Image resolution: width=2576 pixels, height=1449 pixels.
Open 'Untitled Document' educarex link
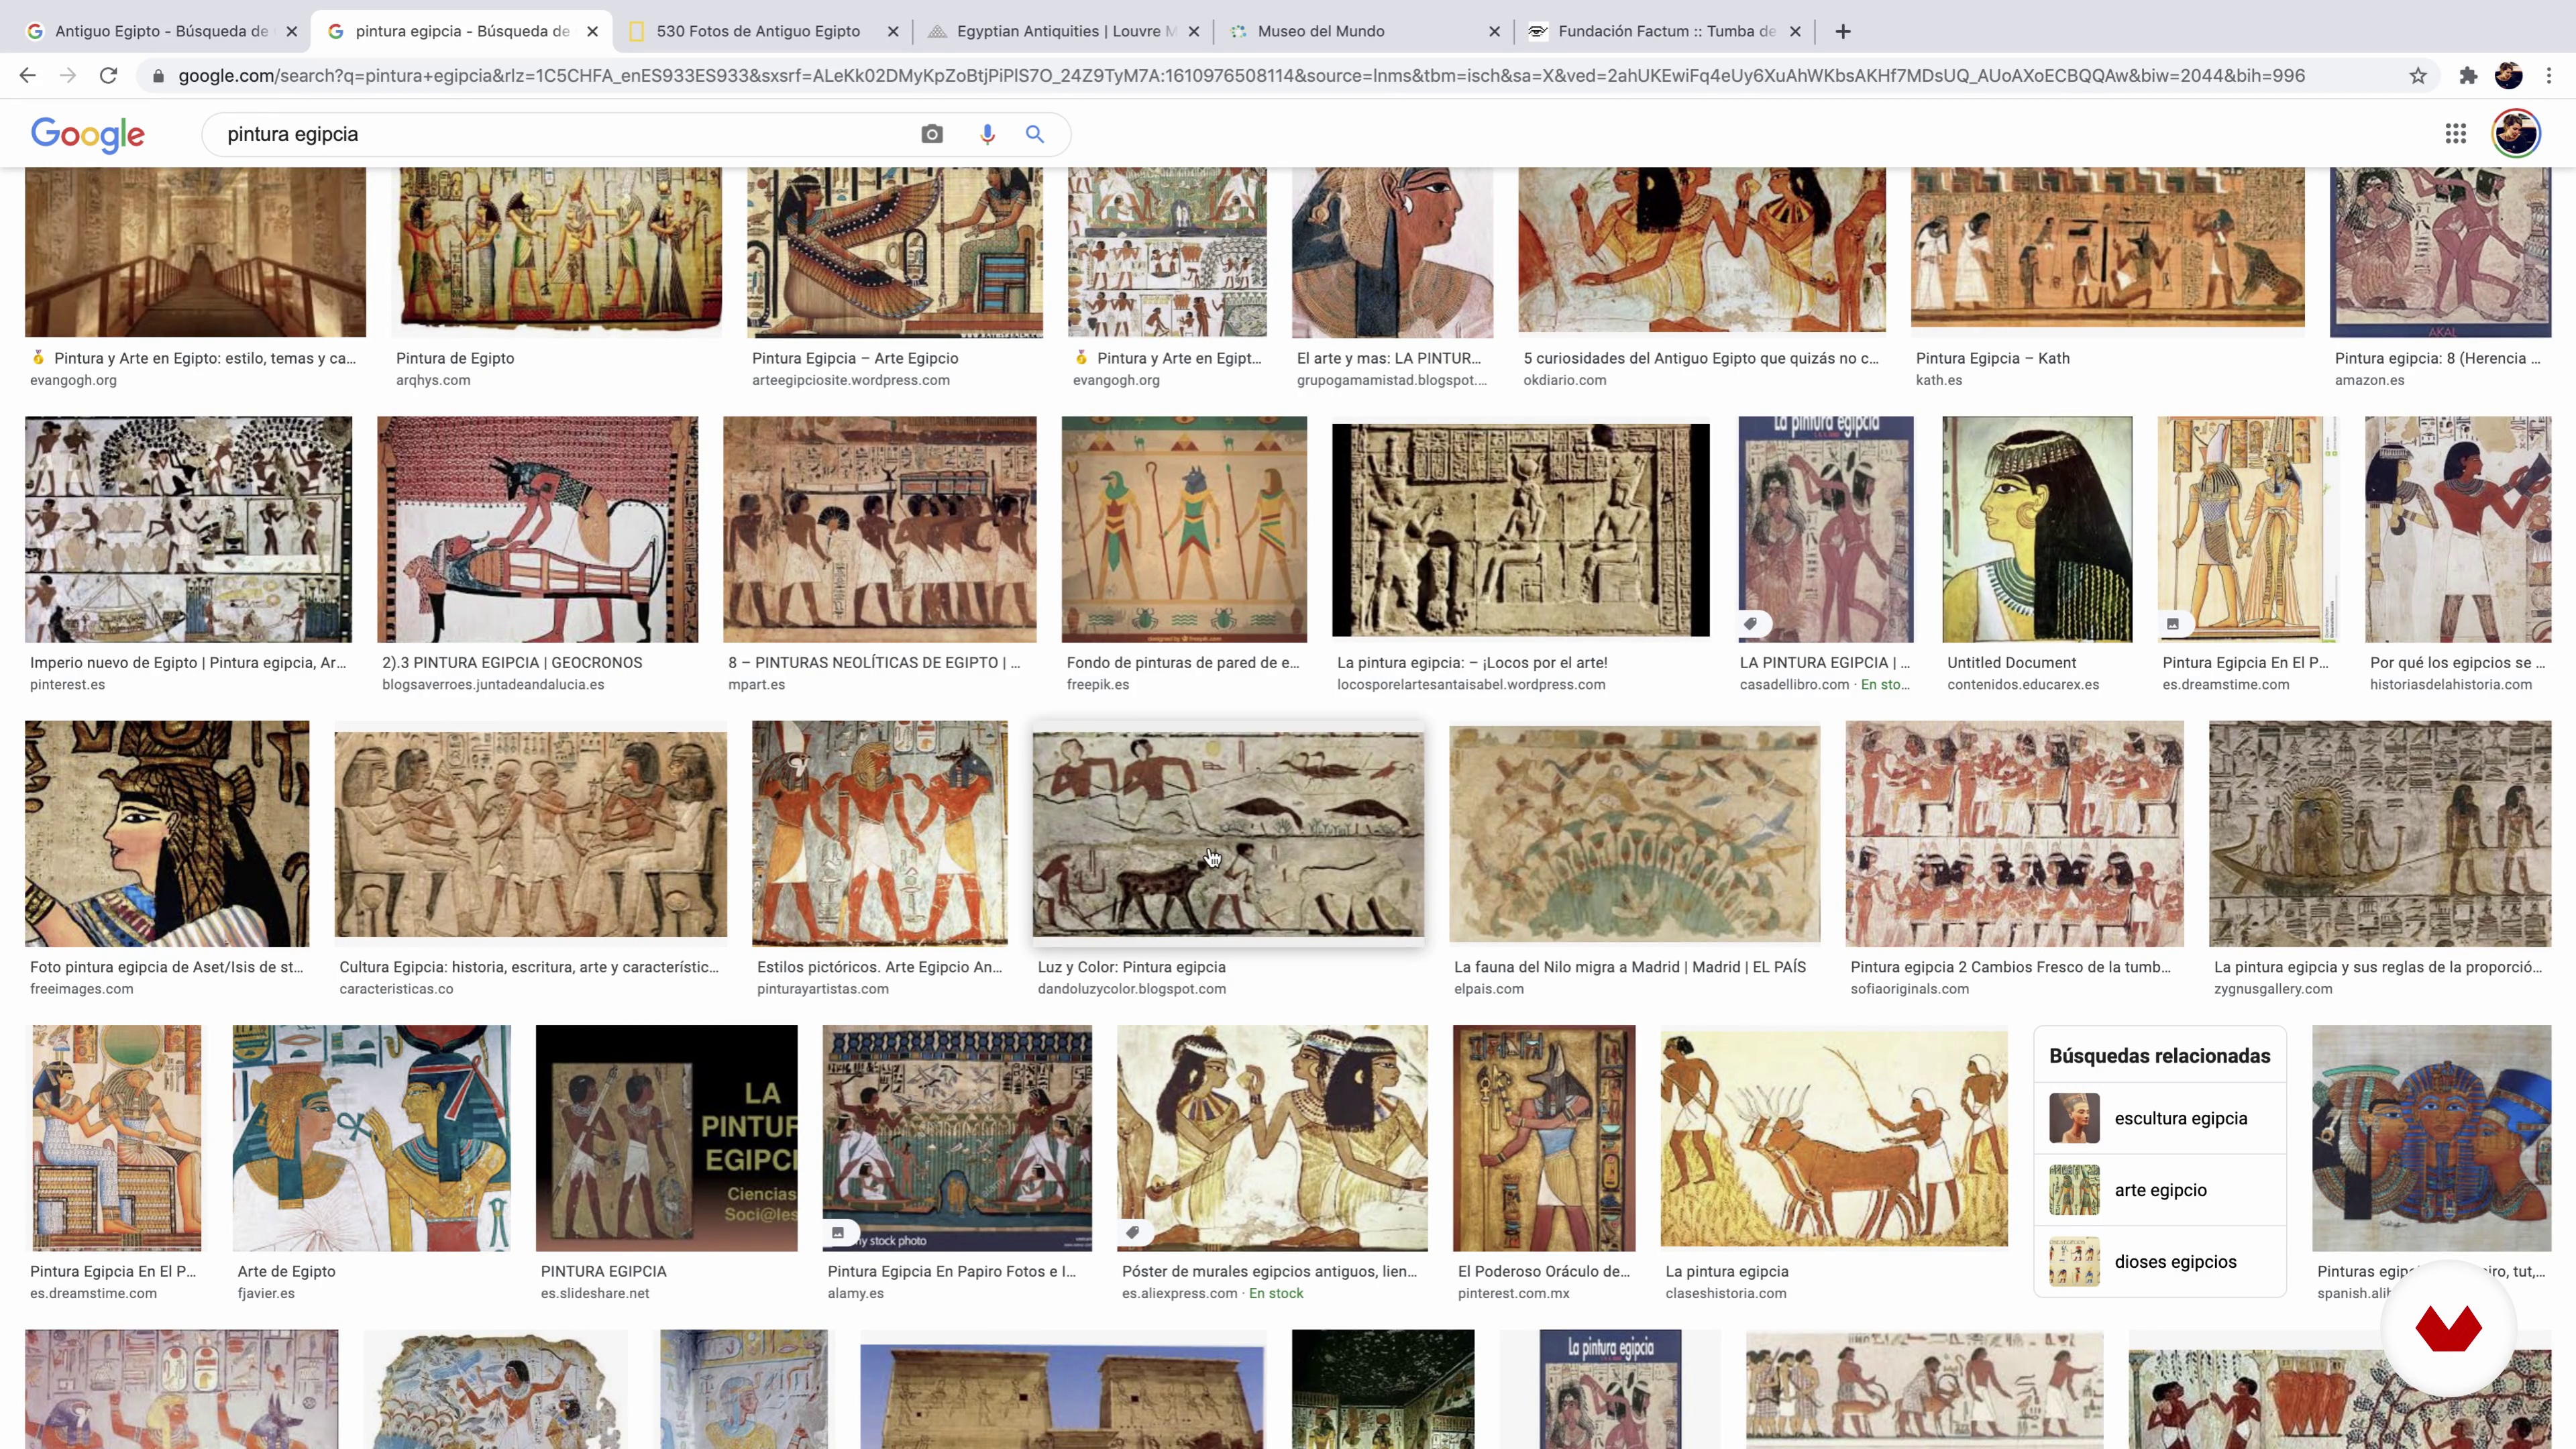click(x=2011, y=662)
